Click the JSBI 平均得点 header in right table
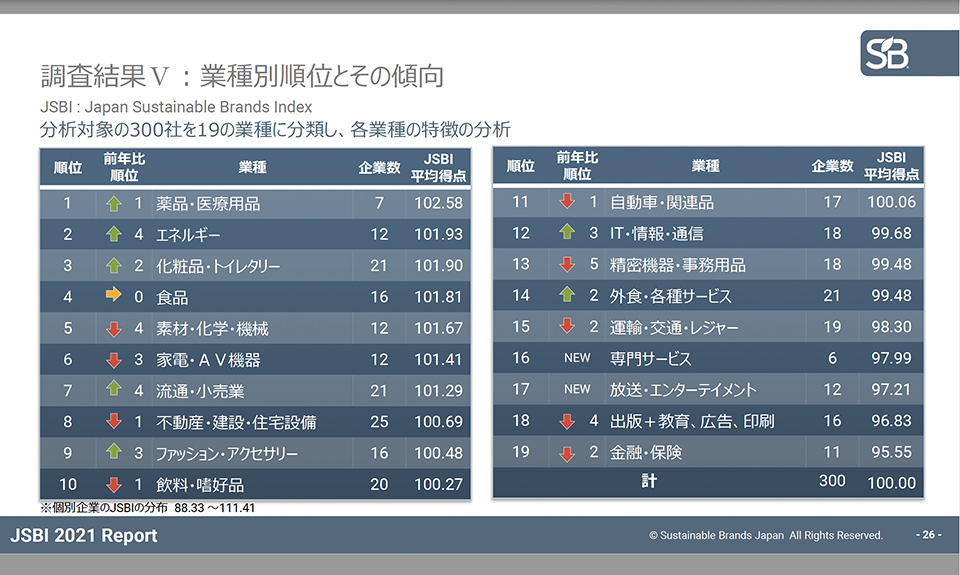960x575 pixels. 890,166
